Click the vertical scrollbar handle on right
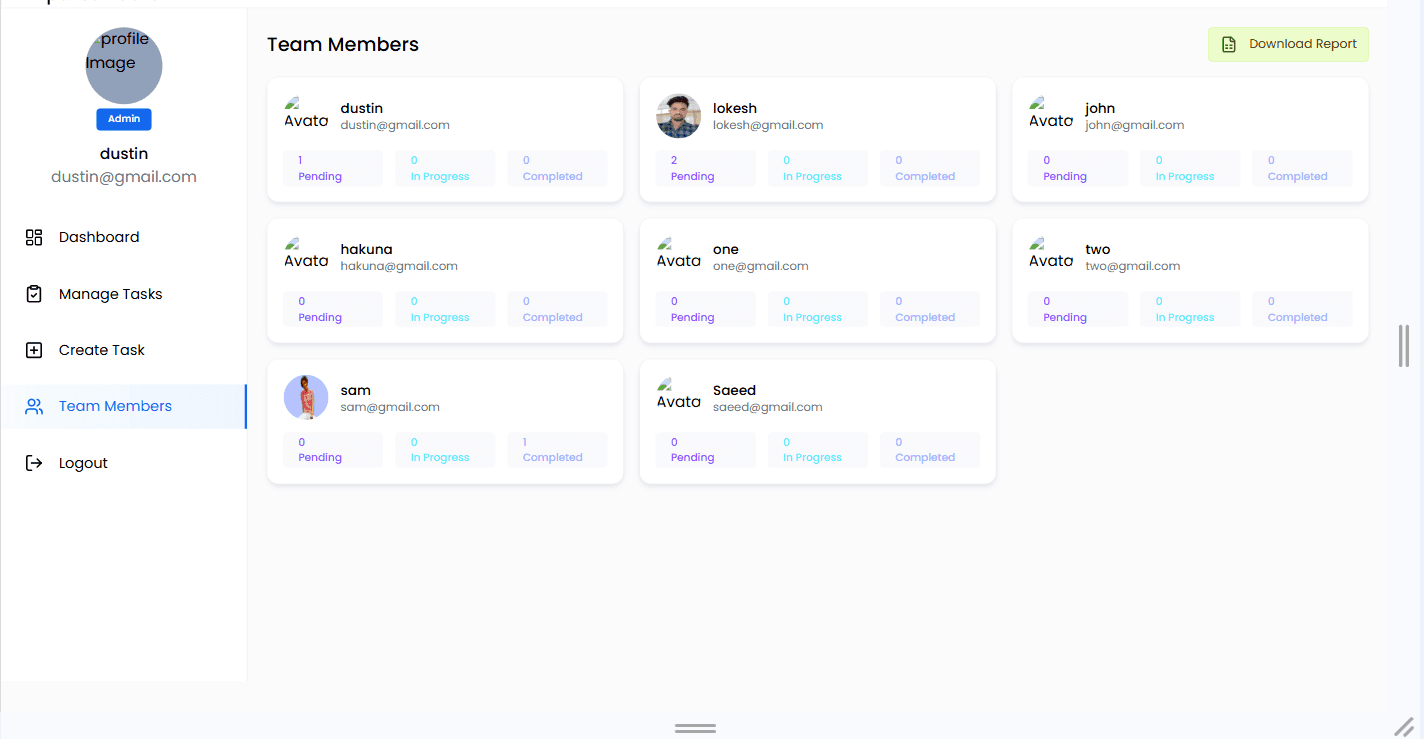Viewport: 1424px width, 739px height. (1404, 346)
